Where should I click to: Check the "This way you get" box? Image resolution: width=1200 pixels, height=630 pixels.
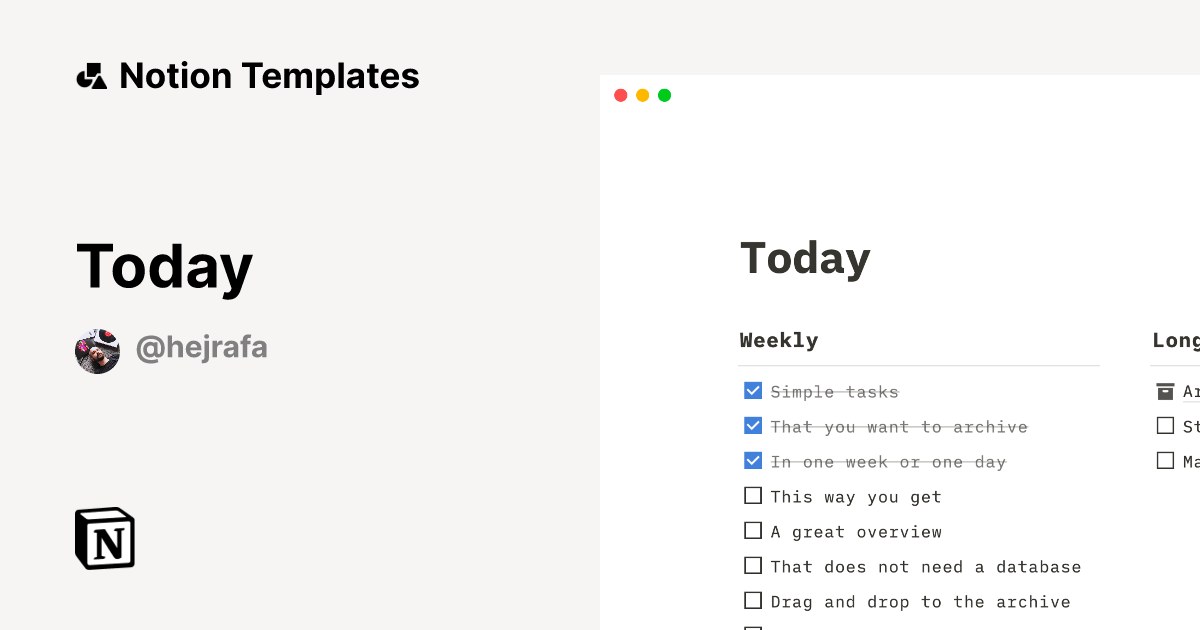point(753,495)
